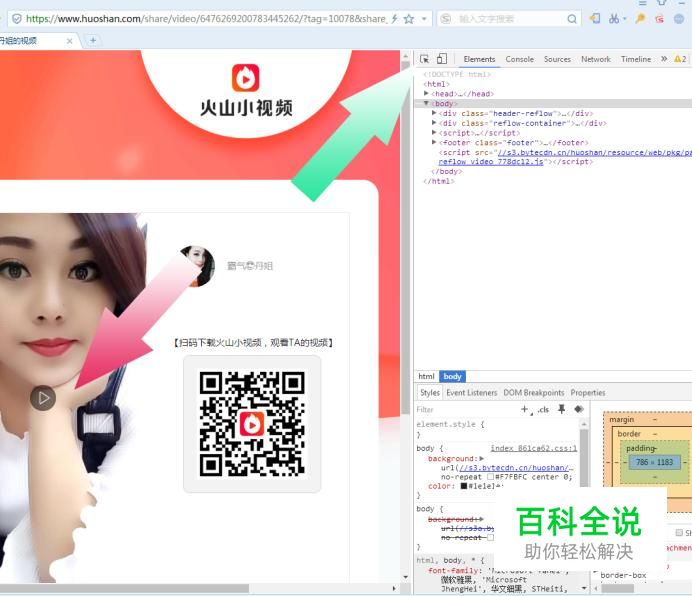This screenshot has height=596, width=692.
Task: Expand the head element node
Action: (x=426, y=94)
